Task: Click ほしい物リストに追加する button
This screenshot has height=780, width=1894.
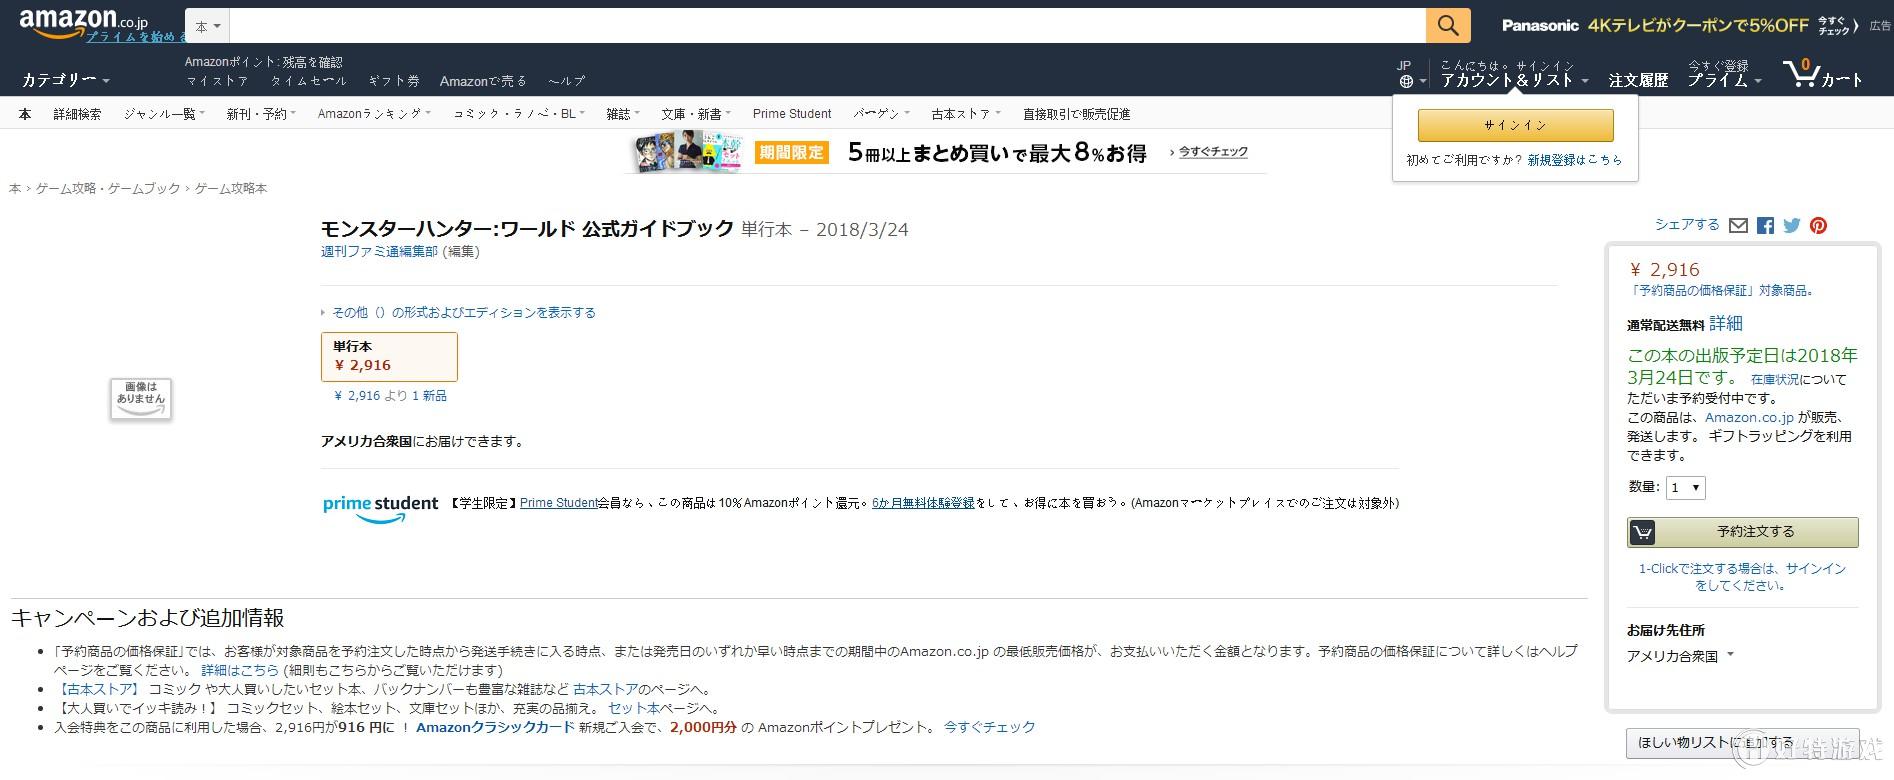Action: 1741,742
